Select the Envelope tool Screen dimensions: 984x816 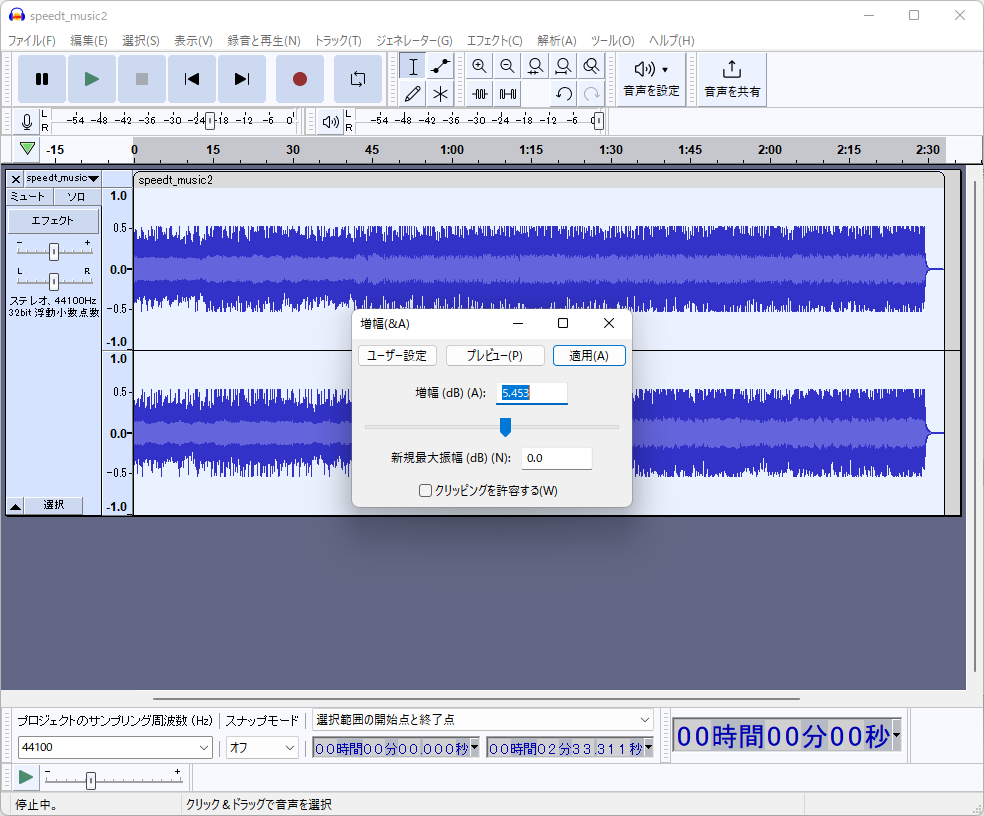click(440, 67)
